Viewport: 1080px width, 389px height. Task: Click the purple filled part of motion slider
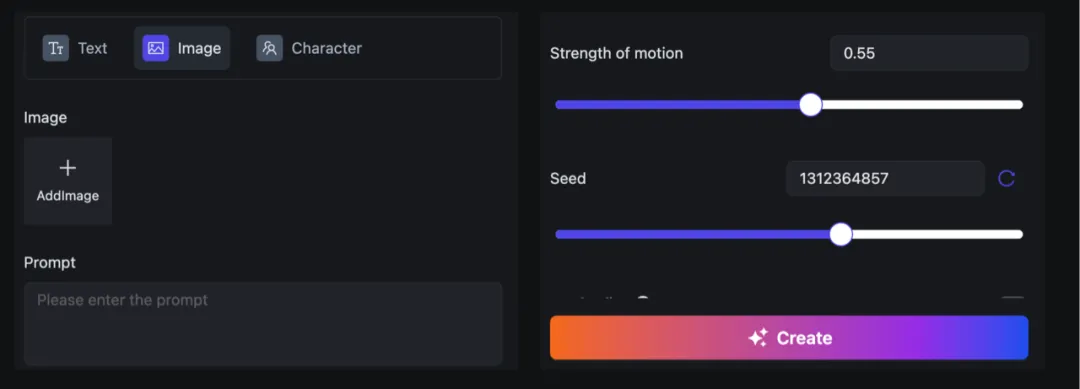coord(678,105)
